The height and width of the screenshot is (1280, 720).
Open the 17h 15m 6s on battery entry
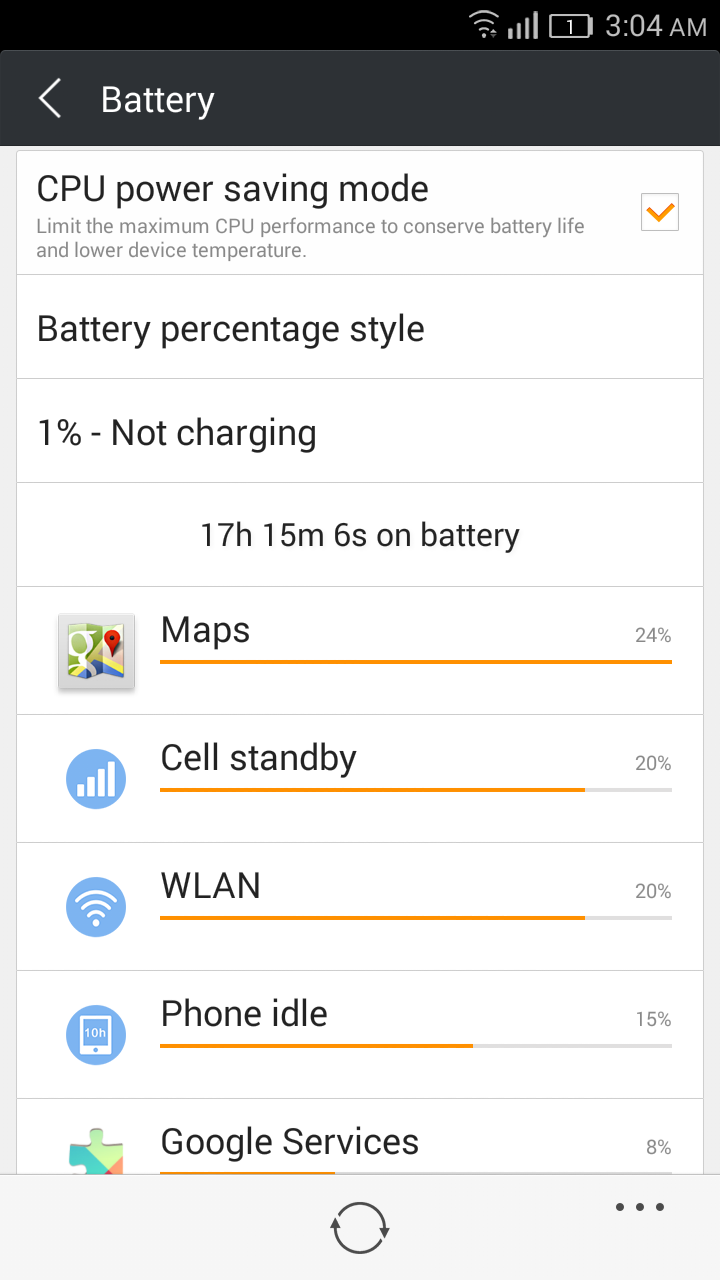point(360,536)
